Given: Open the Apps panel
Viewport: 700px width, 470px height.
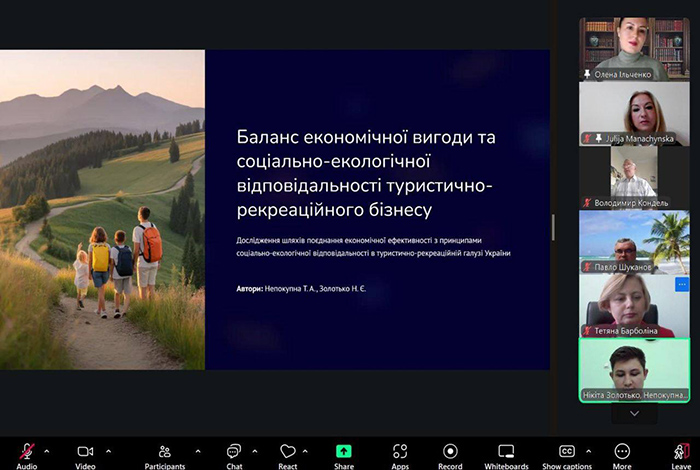Looking at the screenshot, I should [400, 452].
